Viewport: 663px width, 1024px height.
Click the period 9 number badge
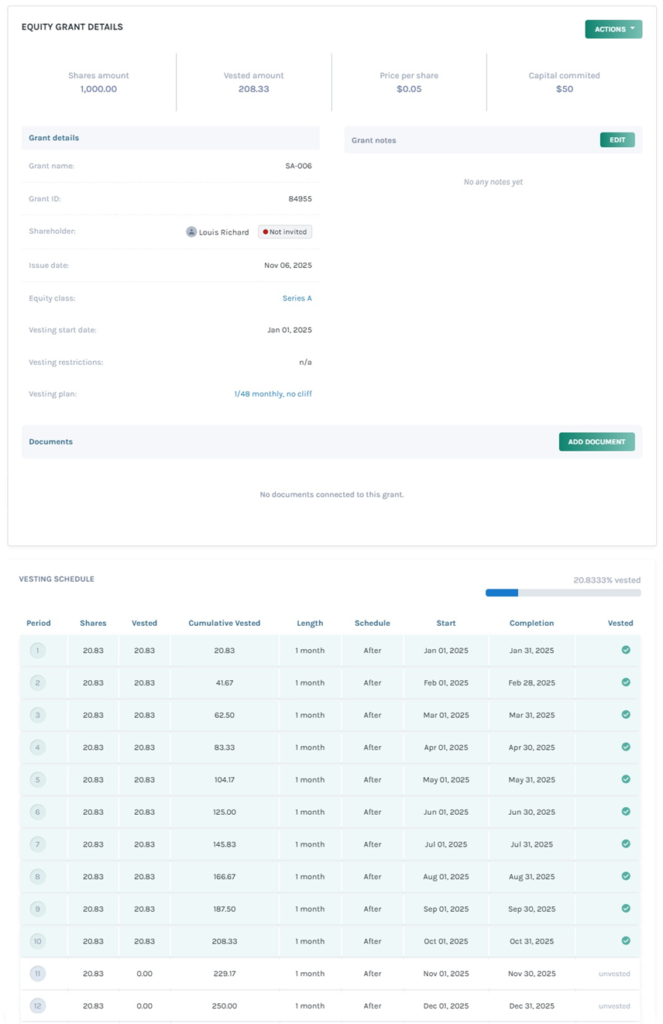tap(37, 909)
